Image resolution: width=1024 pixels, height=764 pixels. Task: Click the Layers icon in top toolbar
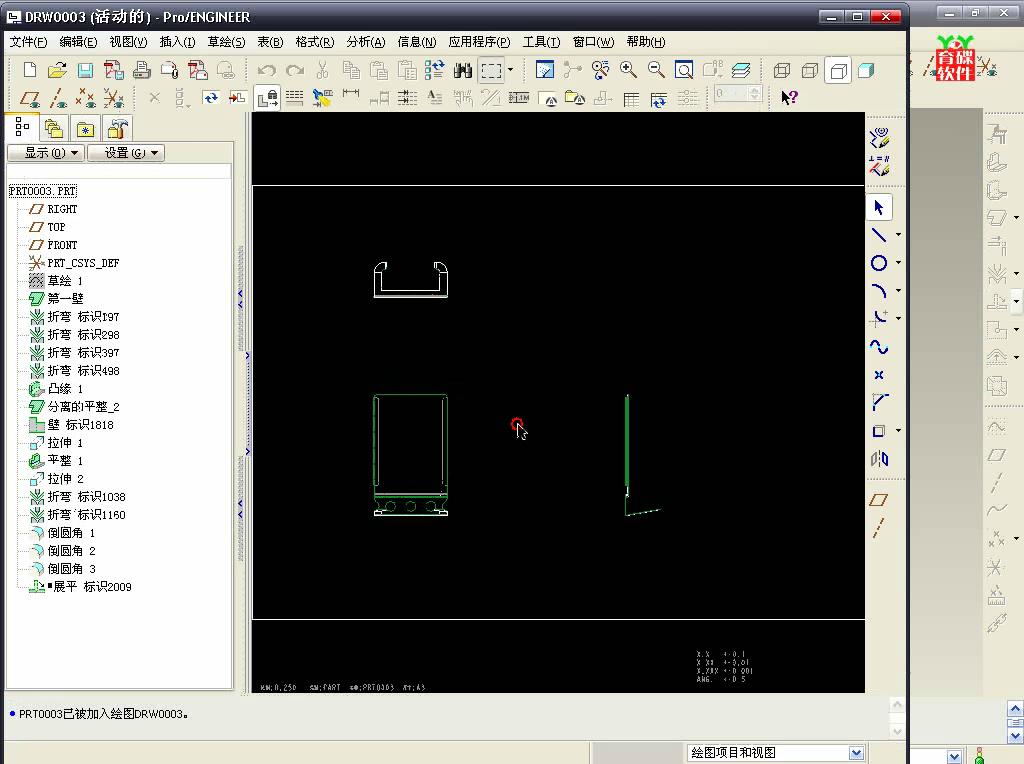[x=741, y=70]
